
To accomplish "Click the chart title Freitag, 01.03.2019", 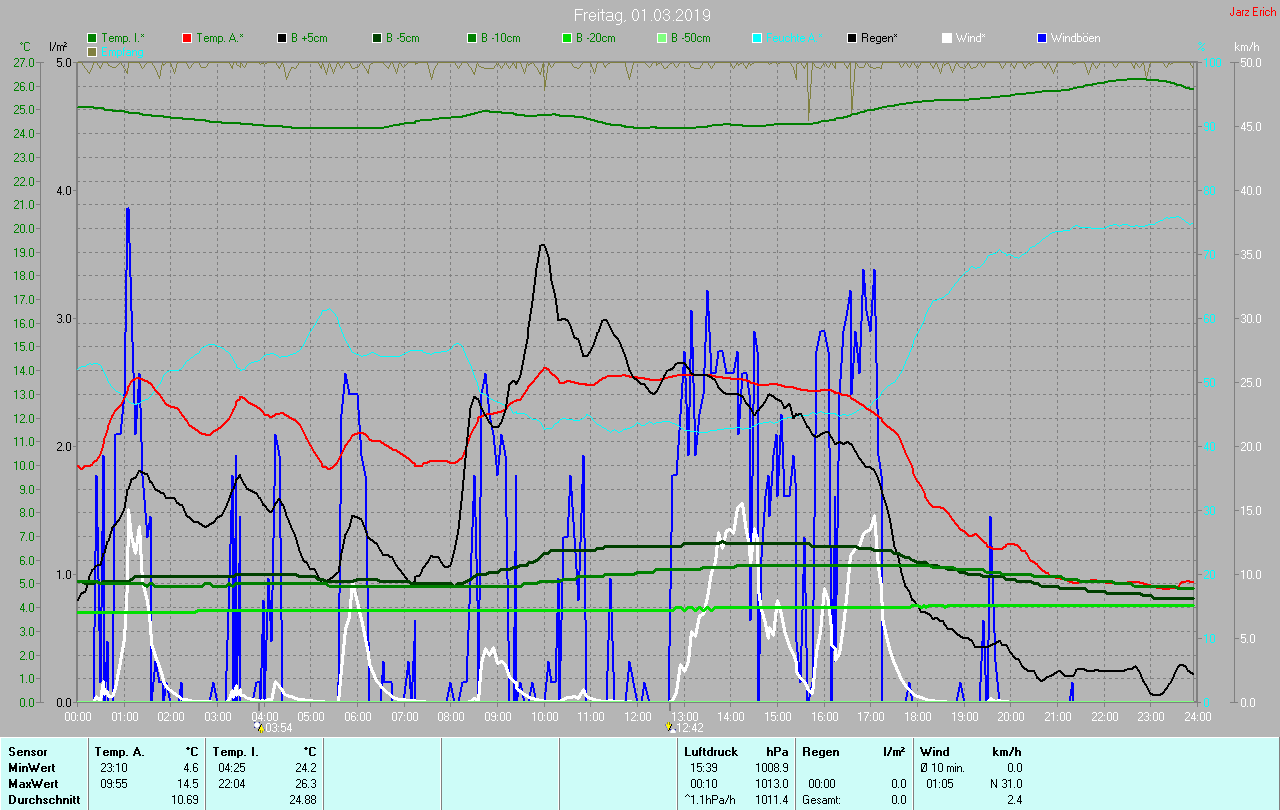I will tap(639, 15).
